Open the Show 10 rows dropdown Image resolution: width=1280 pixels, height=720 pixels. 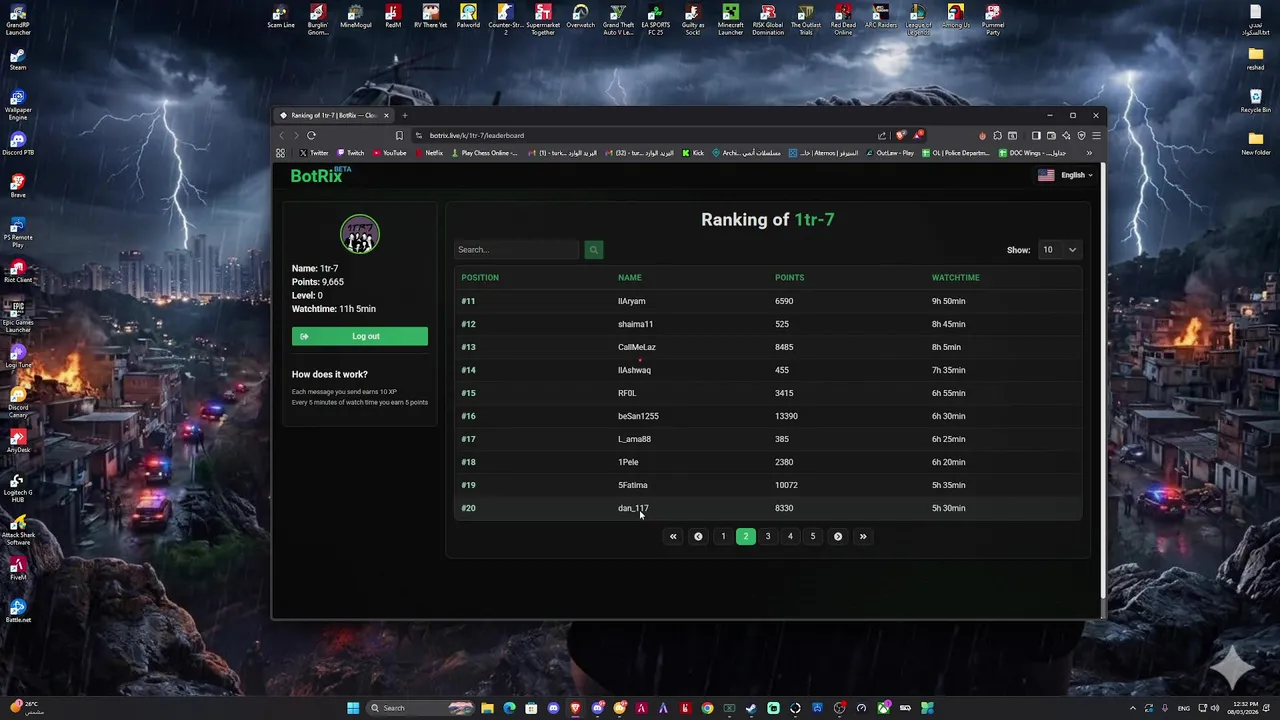tap(1059, 250)
